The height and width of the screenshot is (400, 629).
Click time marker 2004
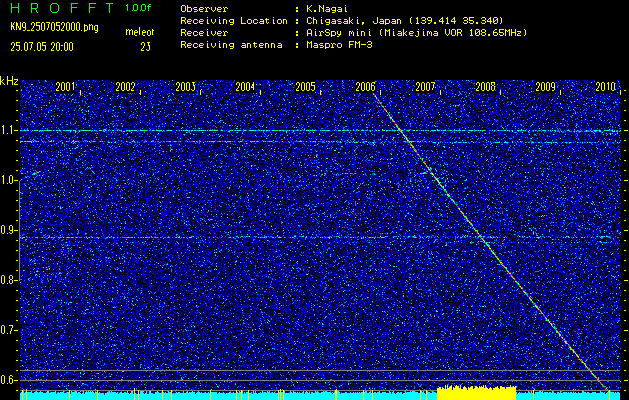click(x=245, y=87)
